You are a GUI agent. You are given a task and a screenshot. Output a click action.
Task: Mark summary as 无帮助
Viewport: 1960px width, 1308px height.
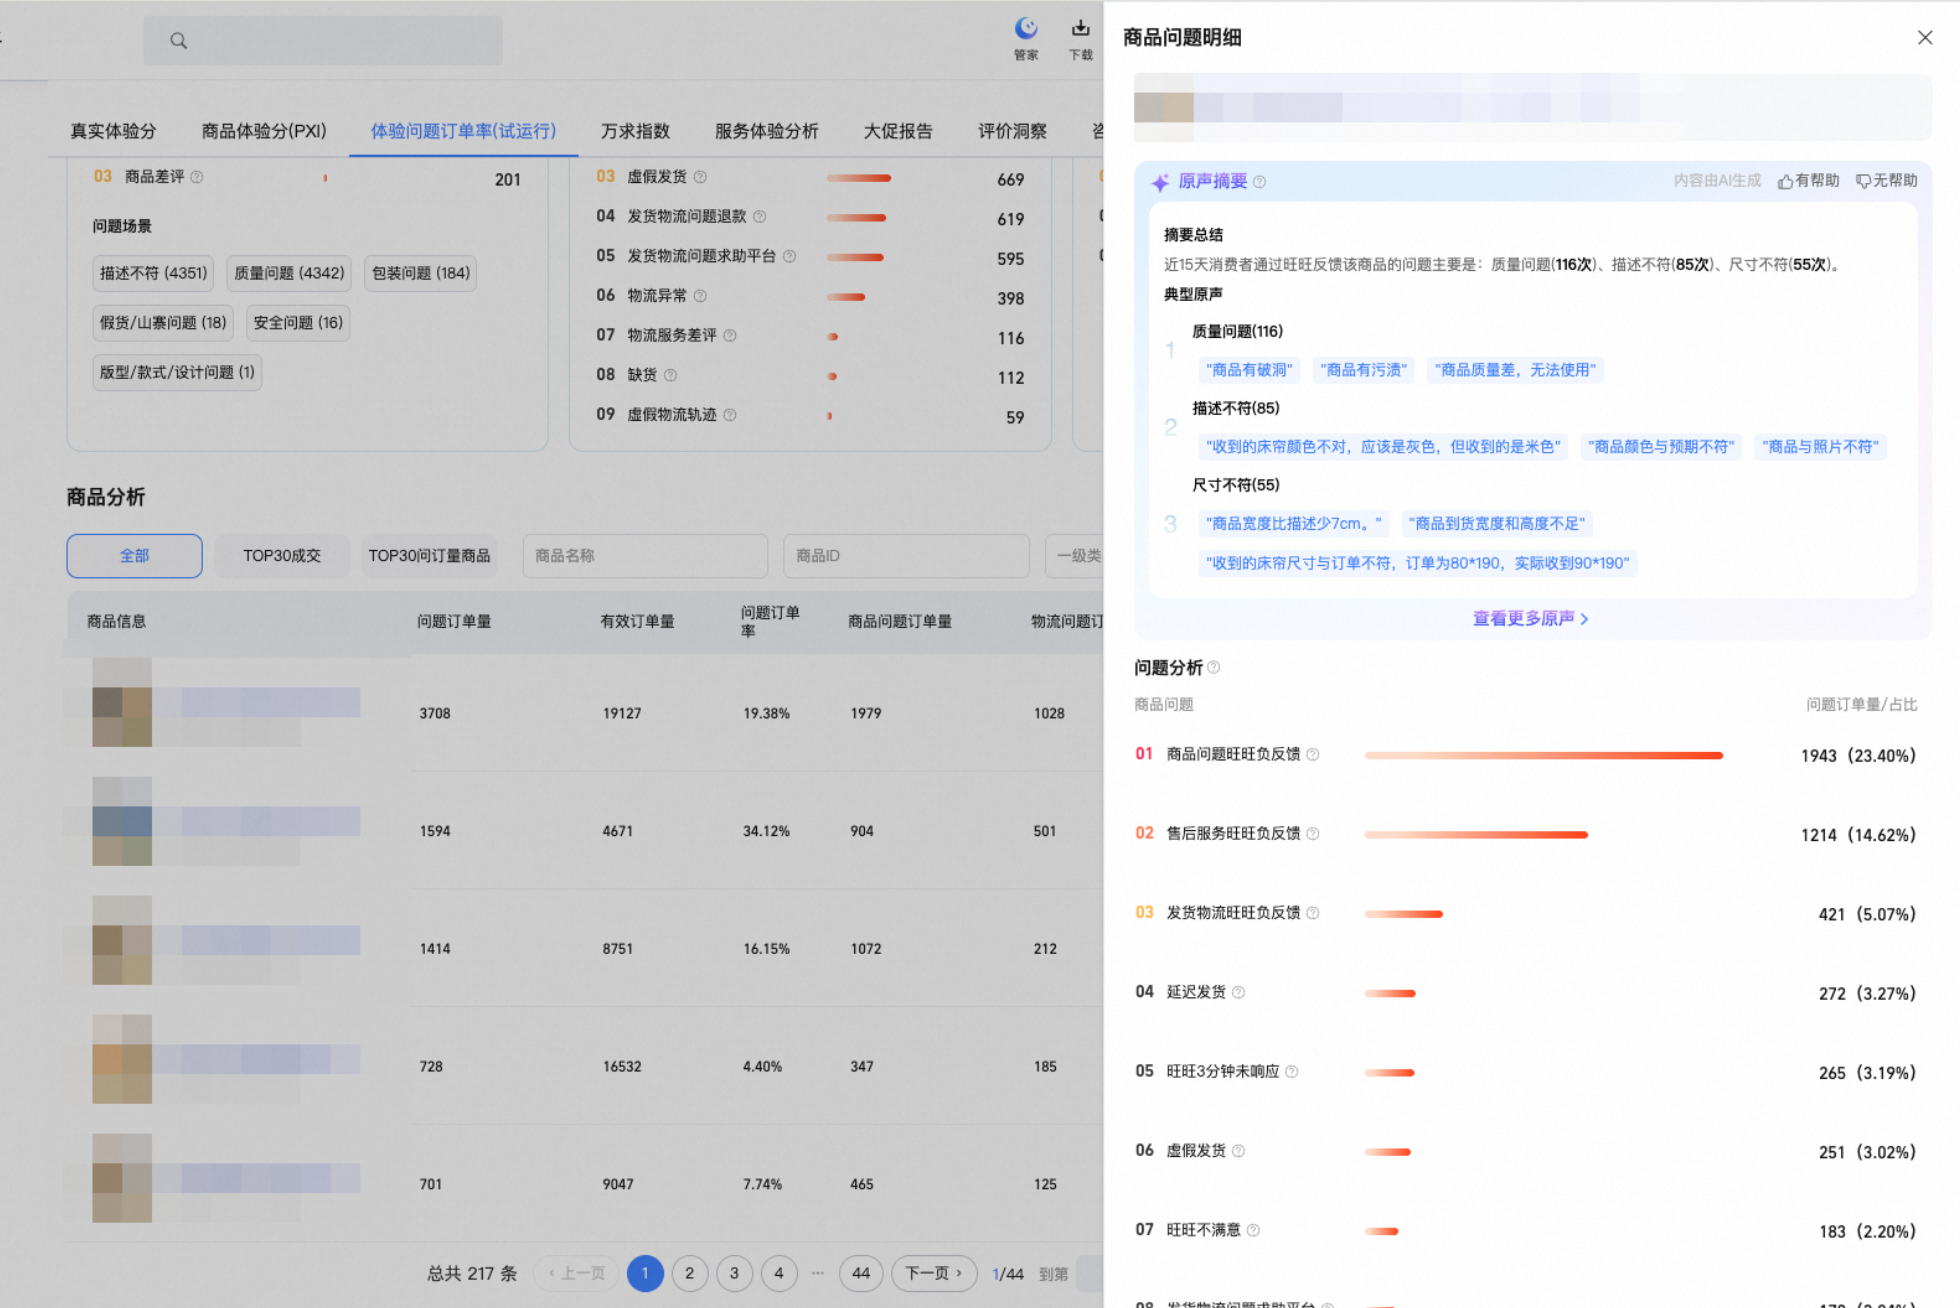coord(1887,181)
